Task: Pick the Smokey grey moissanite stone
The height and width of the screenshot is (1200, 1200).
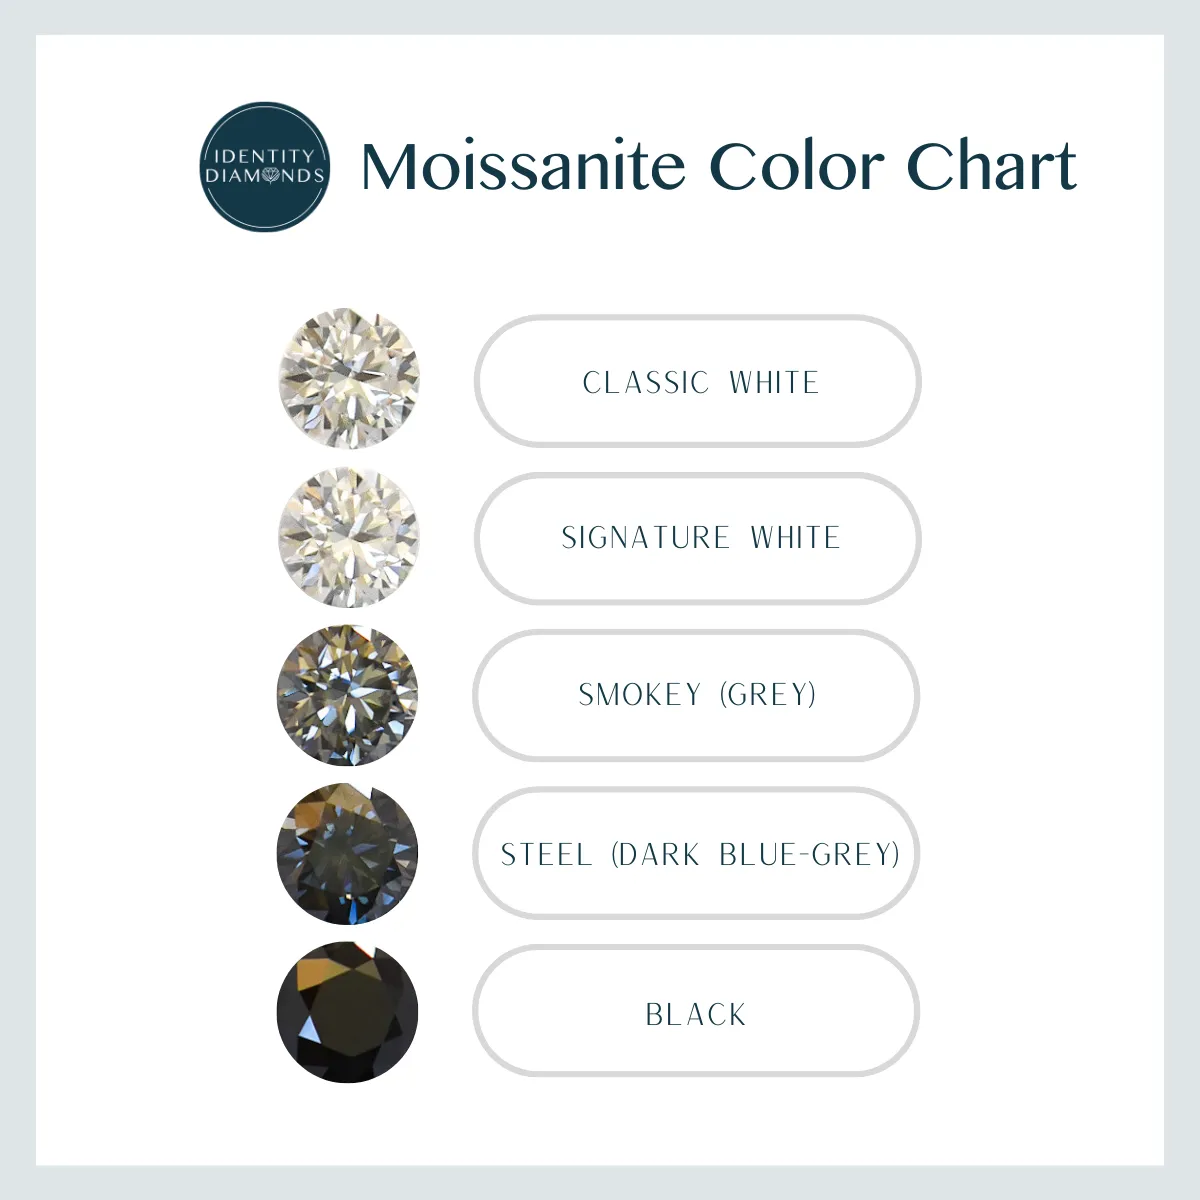Action: click(347, 695)
